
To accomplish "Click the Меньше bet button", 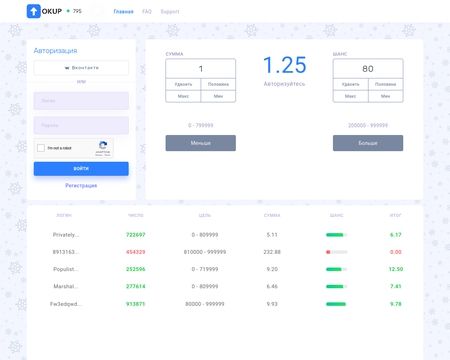I will tap(201, 143).
